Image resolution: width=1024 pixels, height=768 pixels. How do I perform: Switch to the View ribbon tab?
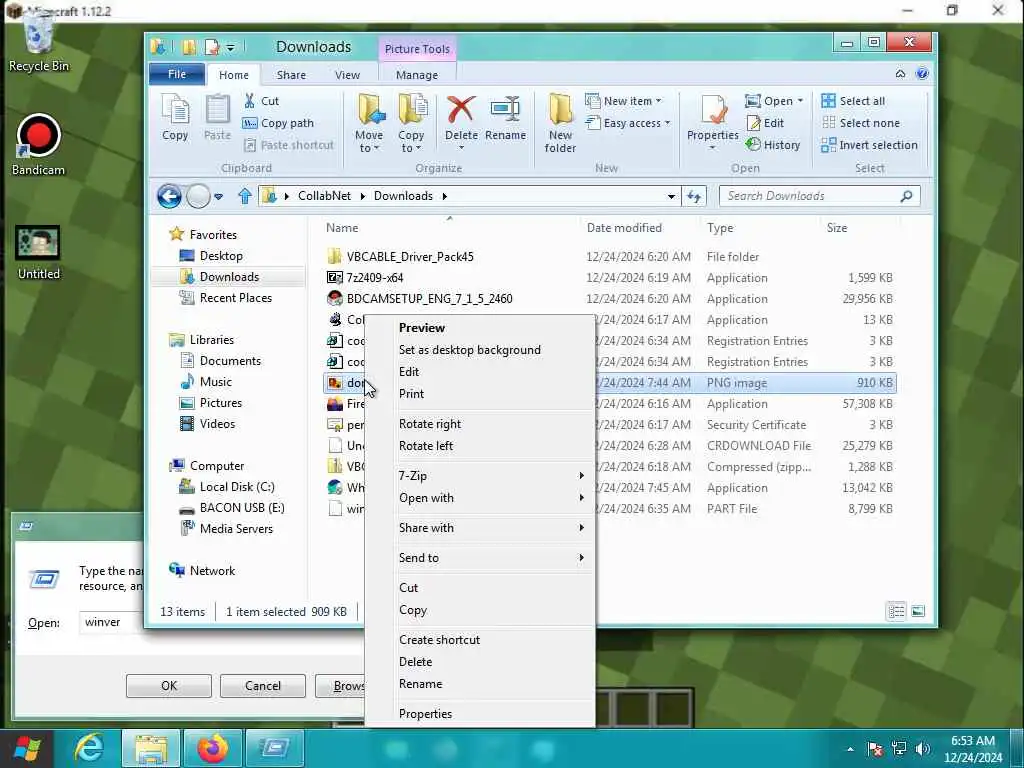[x=347, y=75]
